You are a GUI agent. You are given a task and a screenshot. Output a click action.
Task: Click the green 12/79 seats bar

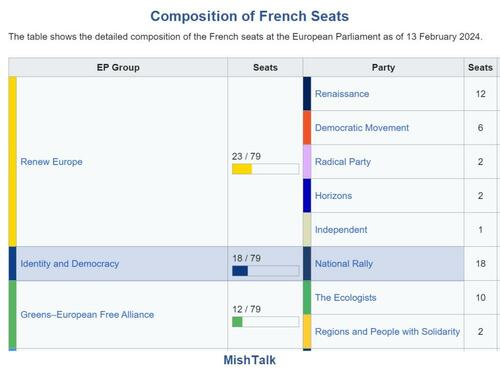265,322
